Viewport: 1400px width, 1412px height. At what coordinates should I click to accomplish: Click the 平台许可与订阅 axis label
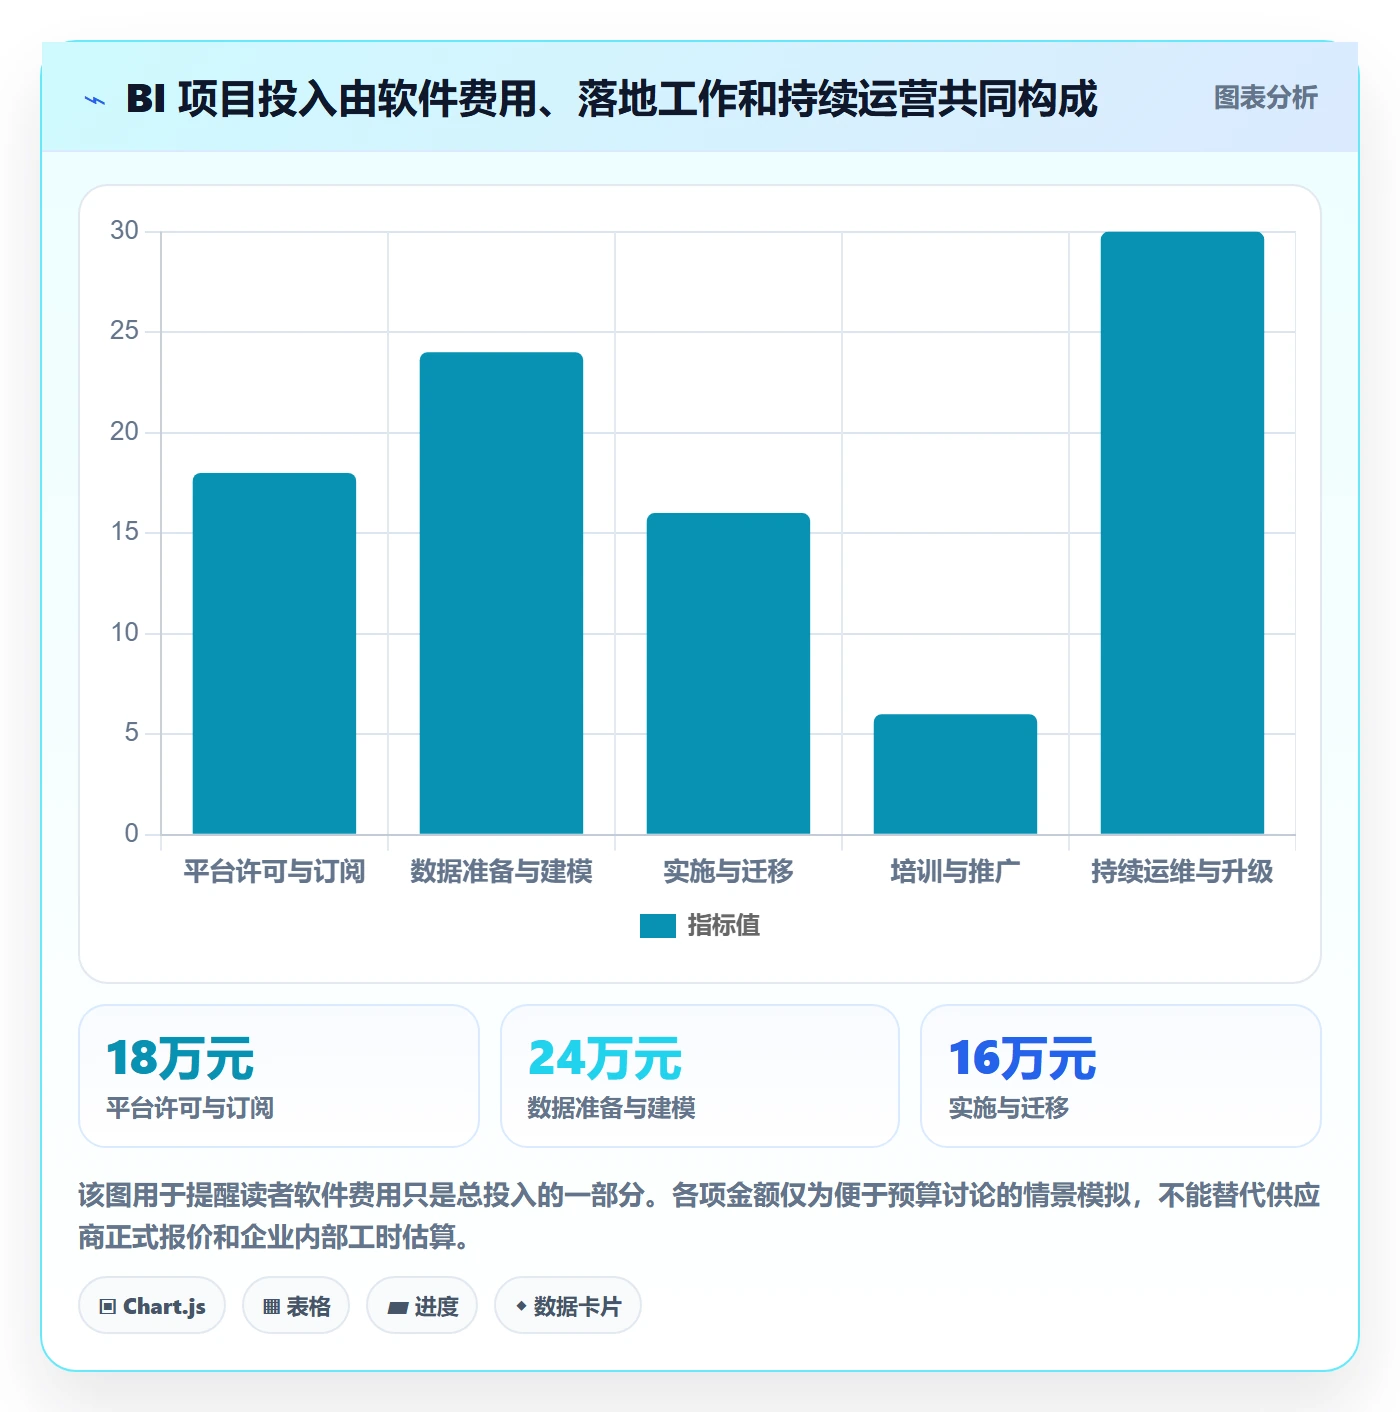click(x=274, y=872)
